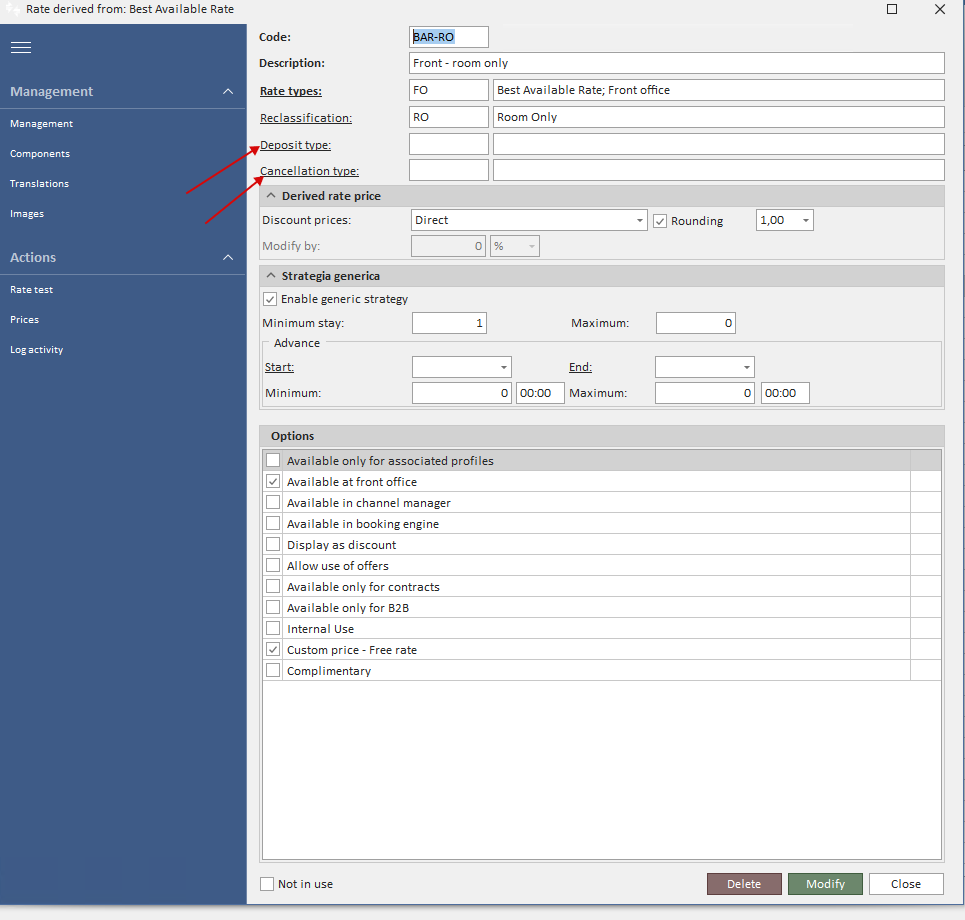Click the Deposit type code field

click(449, 144)
